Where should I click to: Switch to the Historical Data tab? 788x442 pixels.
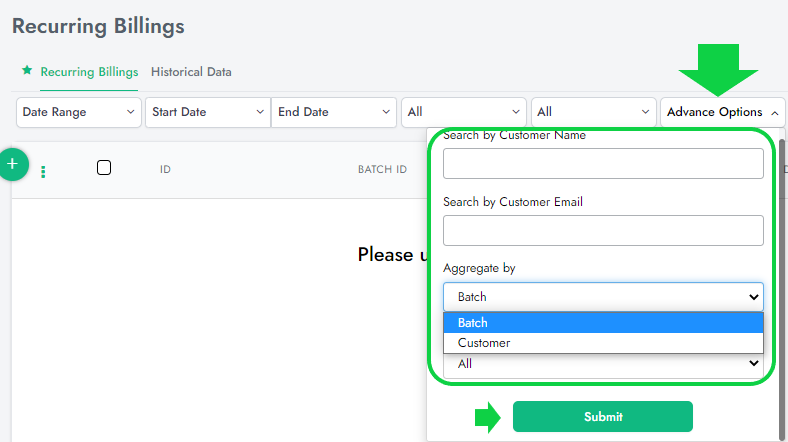(x=191, y=72)
